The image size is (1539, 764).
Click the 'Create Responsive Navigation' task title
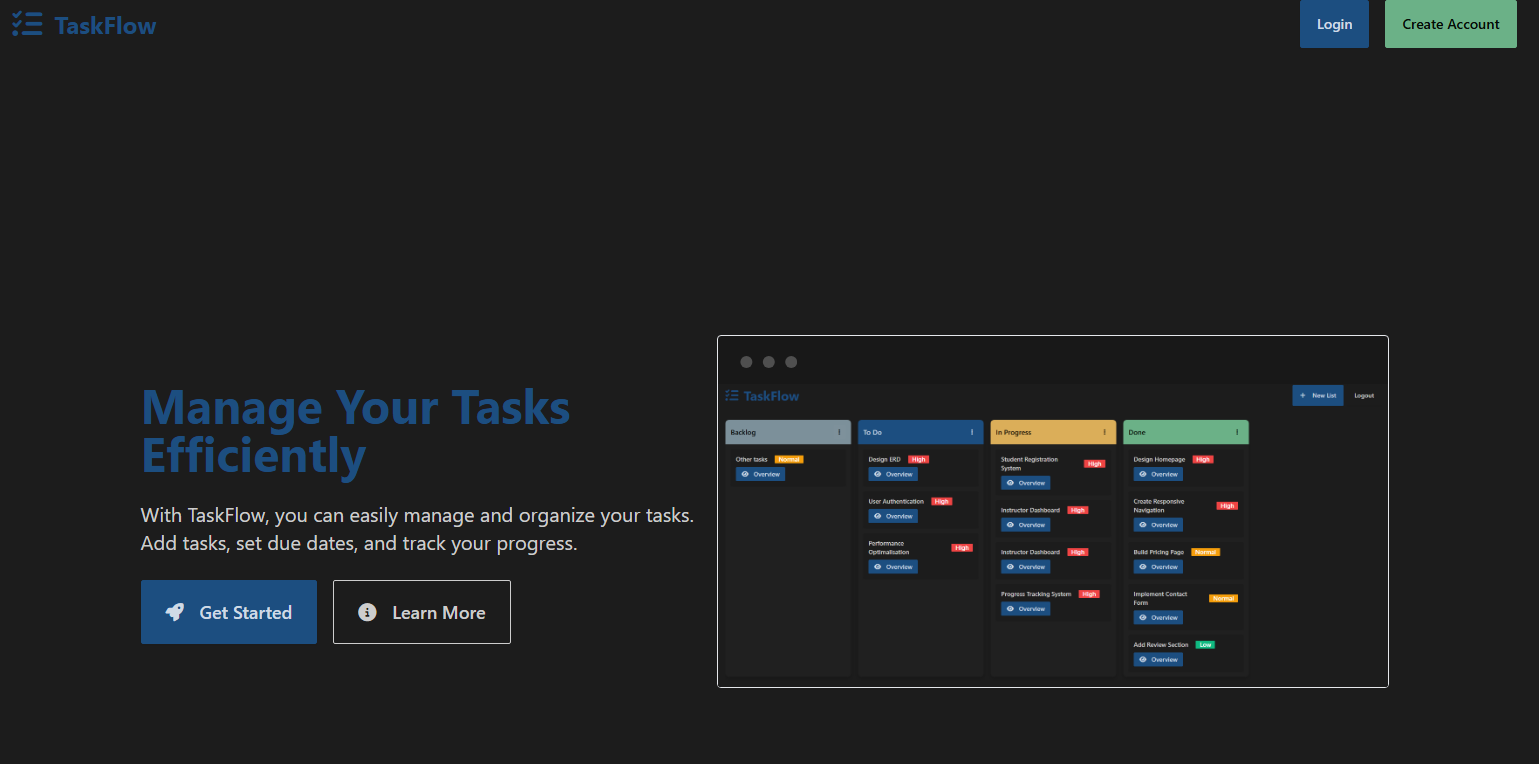(1159, 505)
